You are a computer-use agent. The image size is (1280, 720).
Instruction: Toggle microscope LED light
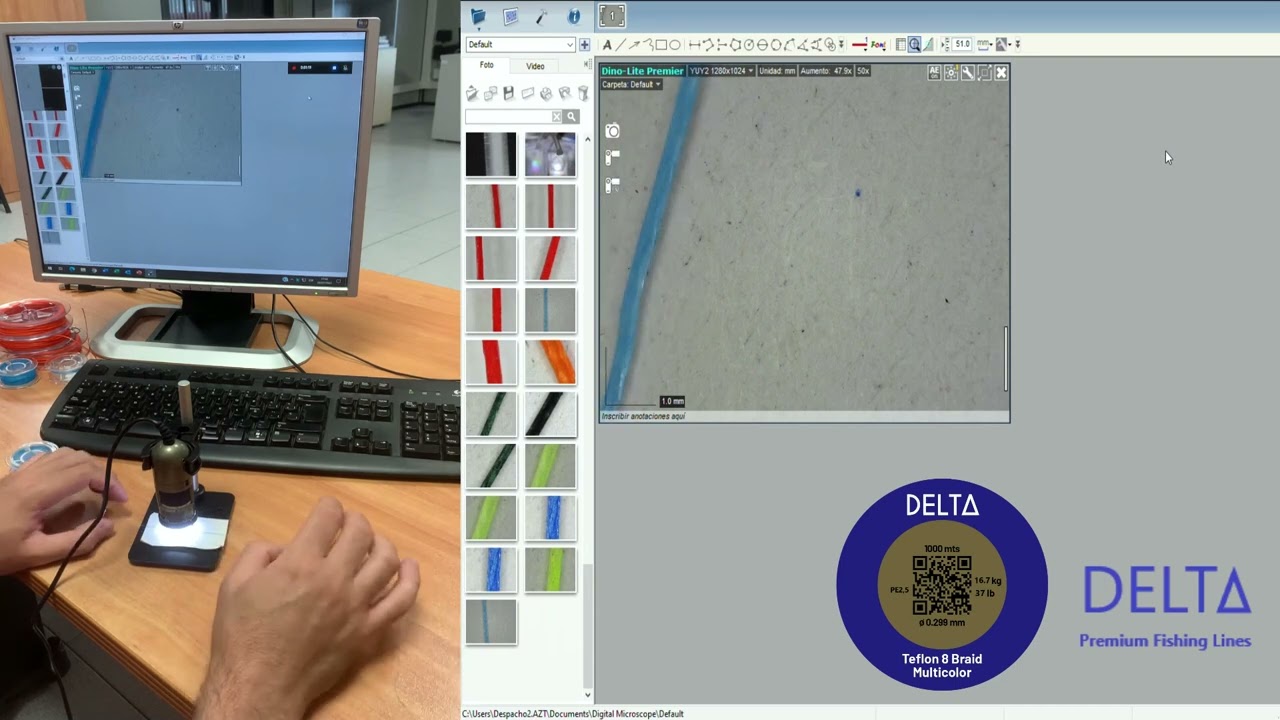pos(951,72)
